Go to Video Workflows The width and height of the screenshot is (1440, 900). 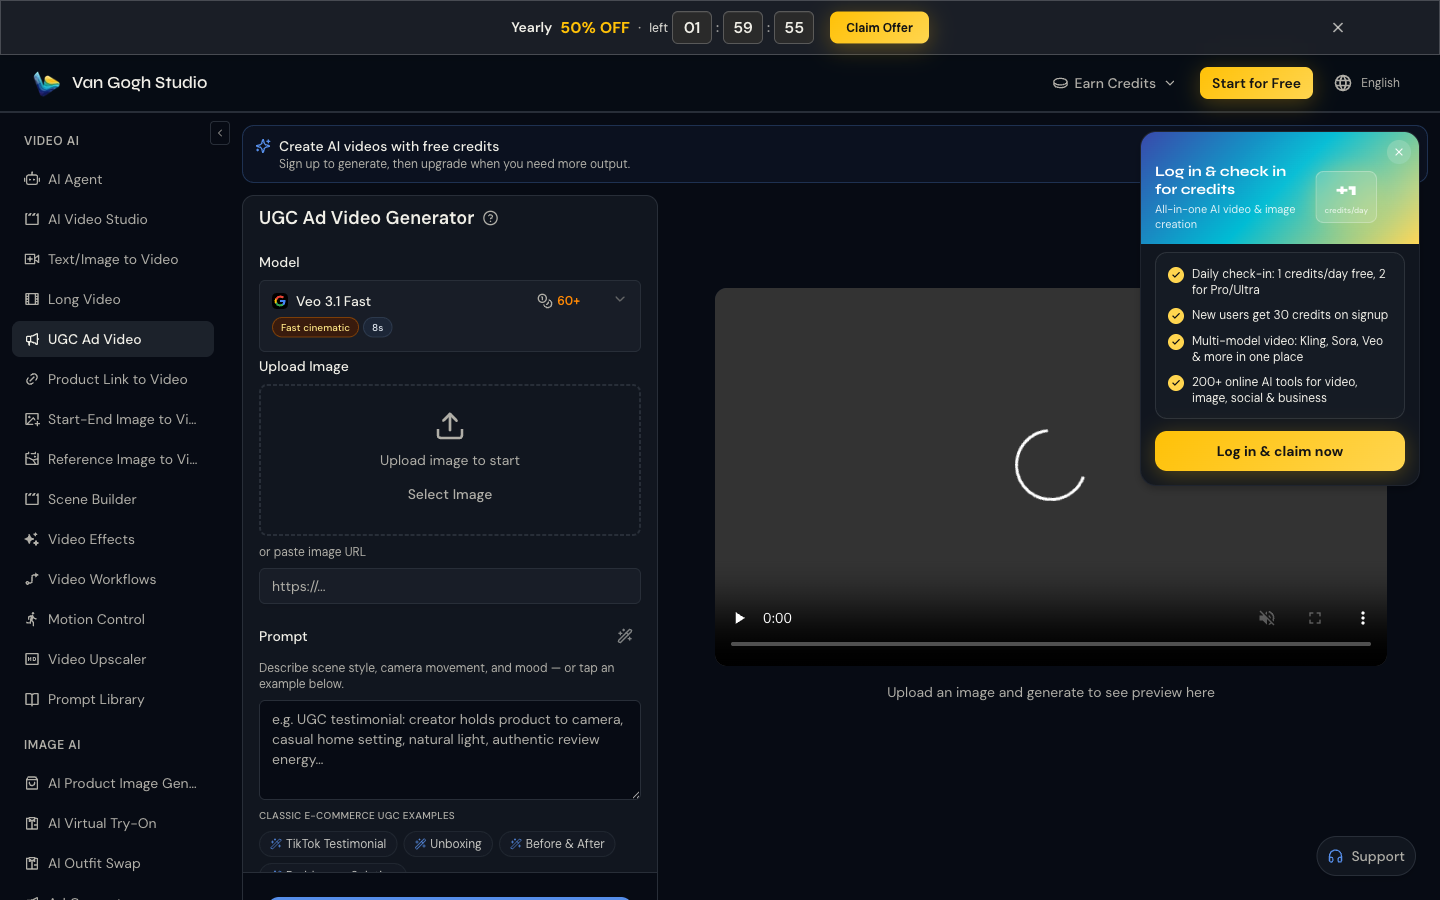(x=113, y=579)
